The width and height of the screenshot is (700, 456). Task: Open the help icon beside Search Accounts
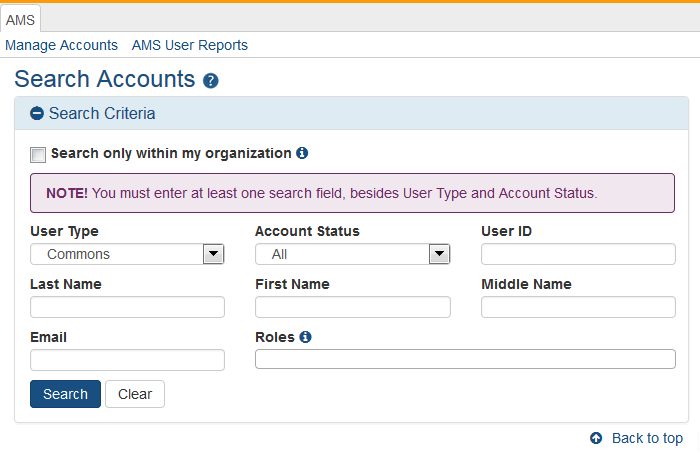click(x=210, y=81)
